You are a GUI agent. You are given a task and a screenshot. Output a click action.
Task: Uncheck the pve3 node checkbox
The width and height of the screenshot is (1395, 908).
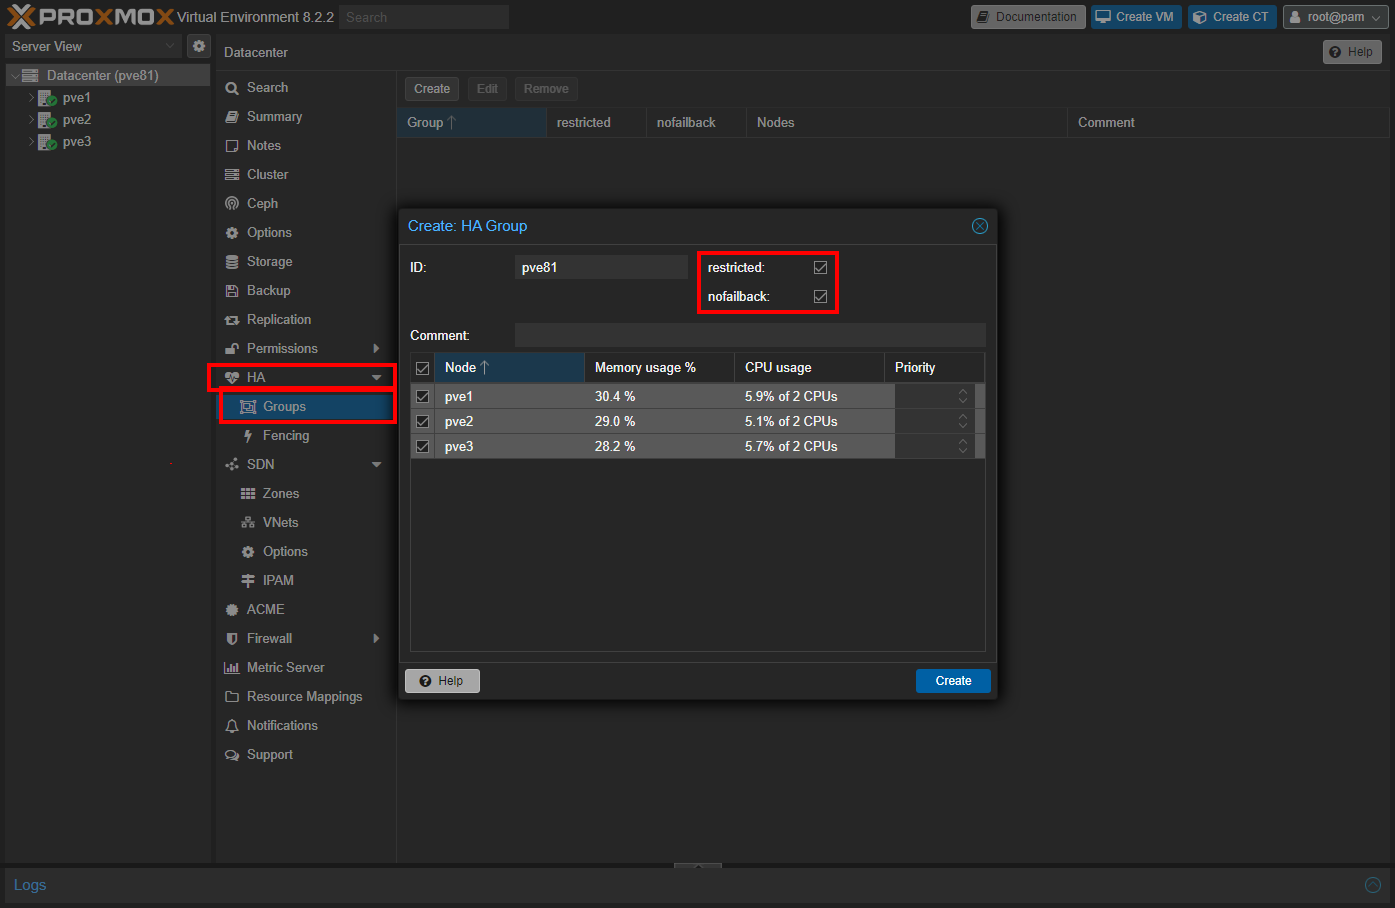pyautogui.click(x=423, y=447)
